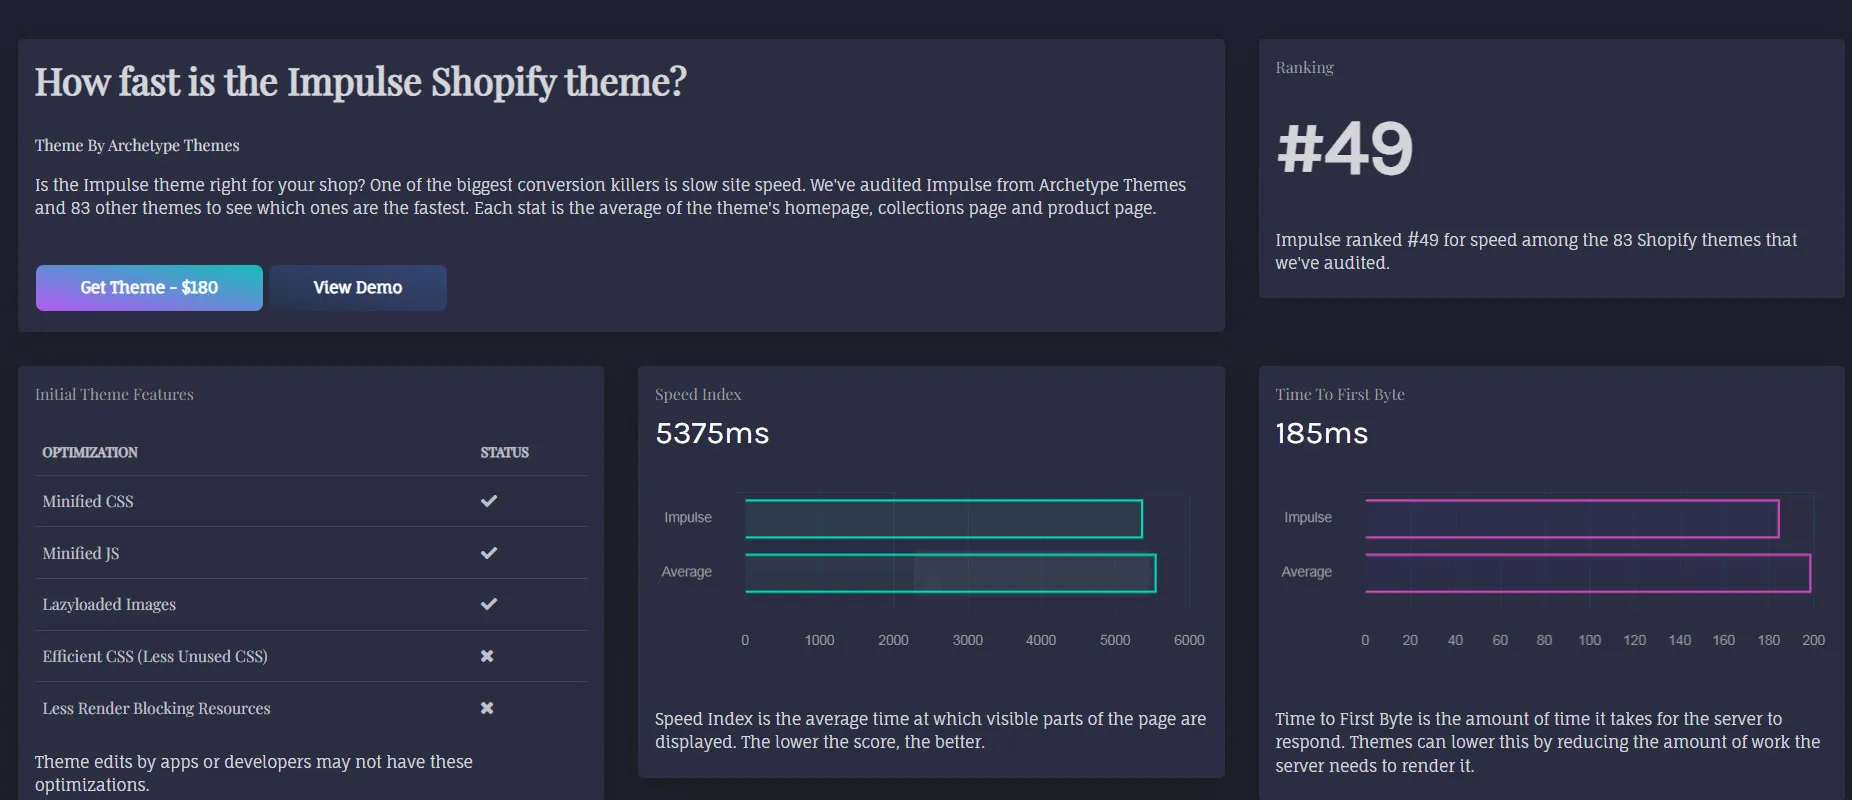Screen dimensions: 1852x800
Task: Click the 'OPTIMIZATION' column header
Action: [90, 453]
